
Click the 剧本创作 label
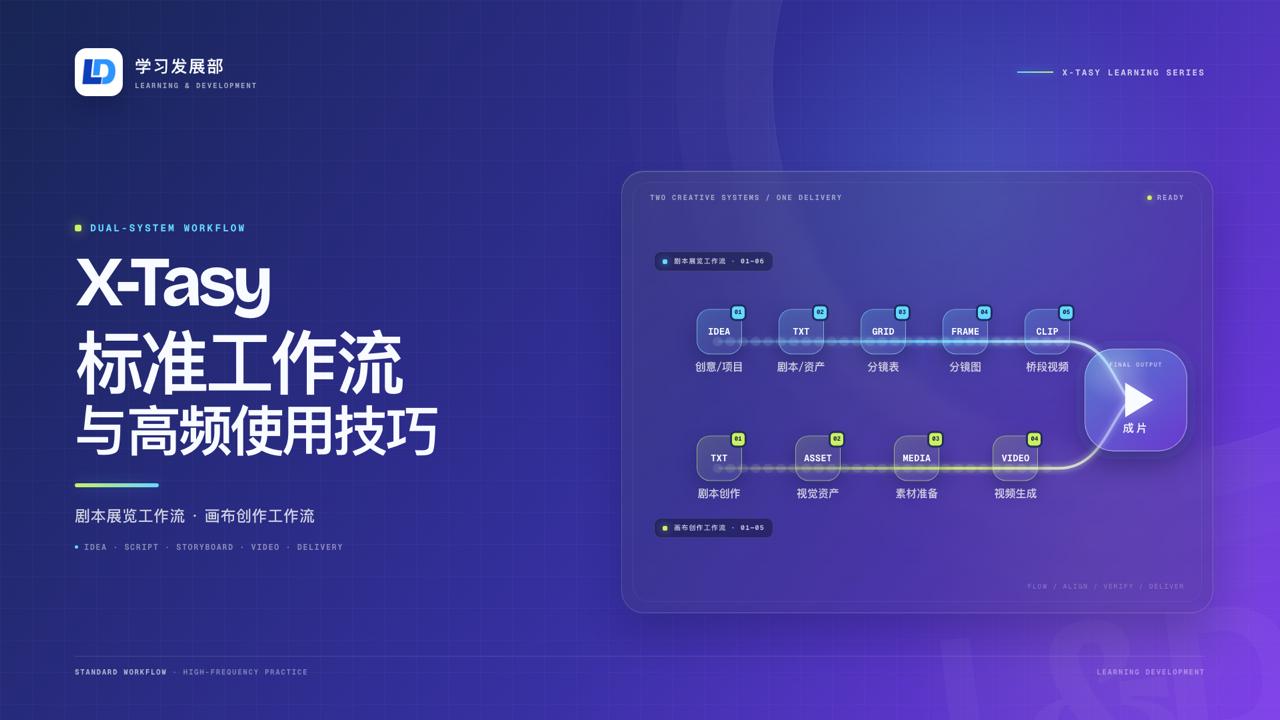(719, 494)
